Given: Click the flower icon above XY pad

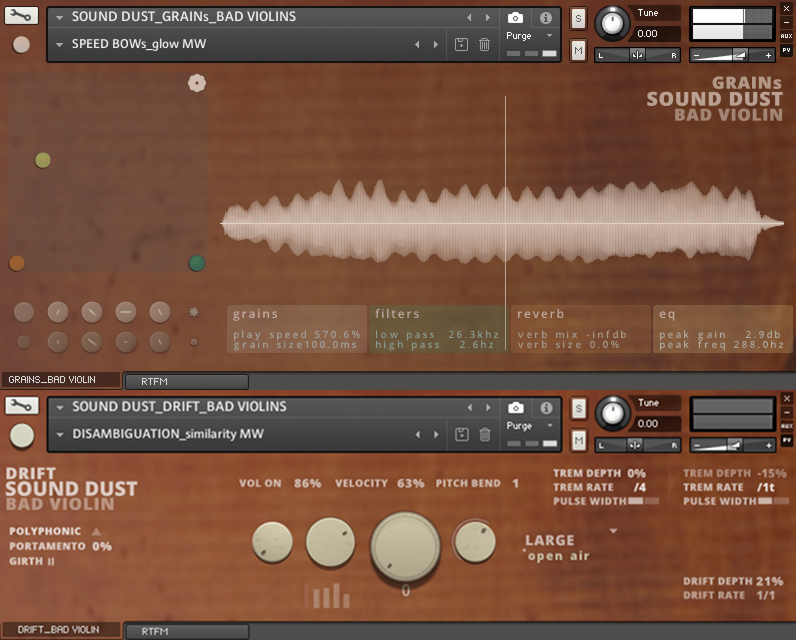Looking at the screenshot, I should coord(197,83).
